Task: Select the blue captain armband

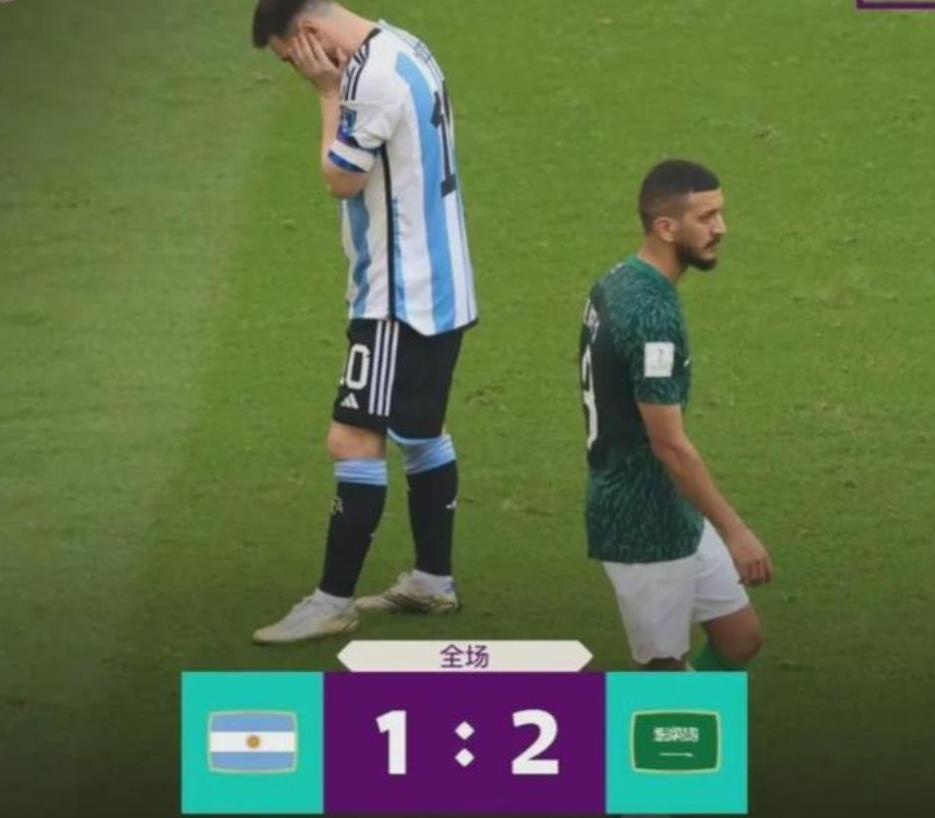Action: [x=349, y=157]
